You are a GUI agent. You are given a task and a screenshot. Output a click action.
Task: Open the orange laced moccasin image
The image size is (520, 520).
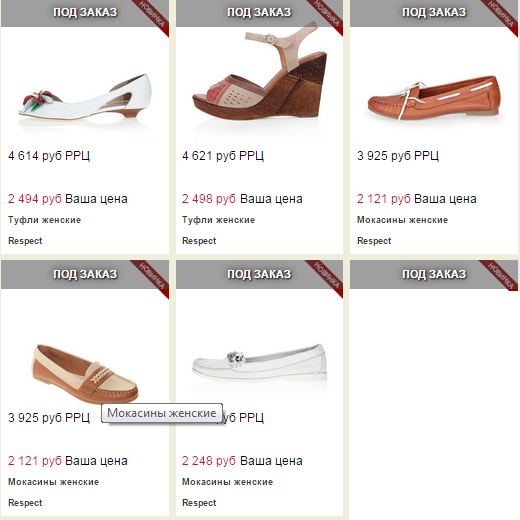click(x=434, y=98)
